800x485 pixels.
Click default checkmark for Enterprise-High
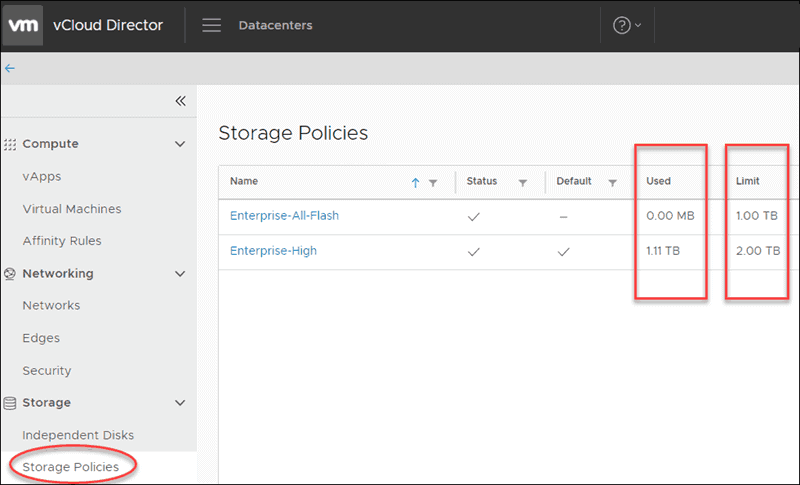coord(563,252)
